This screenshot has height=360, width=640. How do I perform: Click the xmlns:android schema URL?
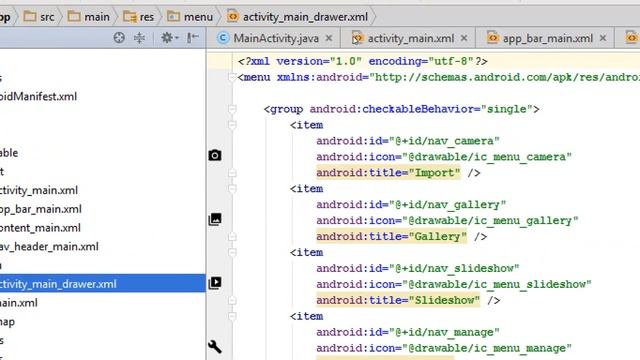click(504, 77)
